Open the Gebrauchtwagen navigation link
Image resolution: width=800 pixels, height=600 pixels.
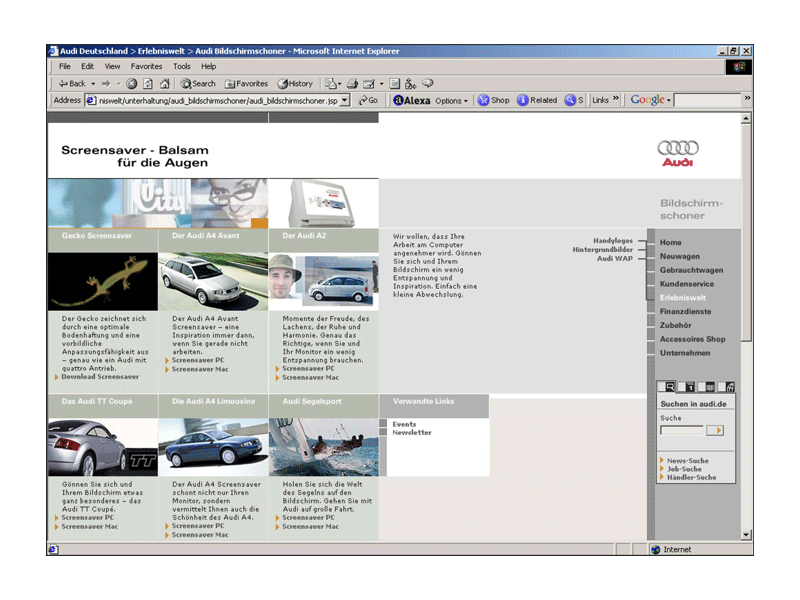[691, 270]
